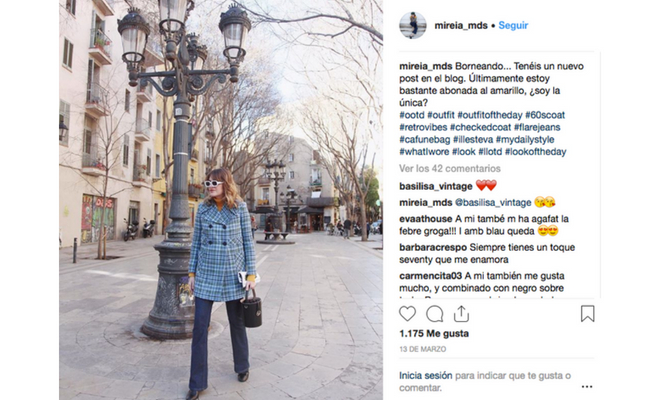Screen dimensions: 660x400
Task: Save the post with the bookmark icon
Action: [x=588, y=314]
